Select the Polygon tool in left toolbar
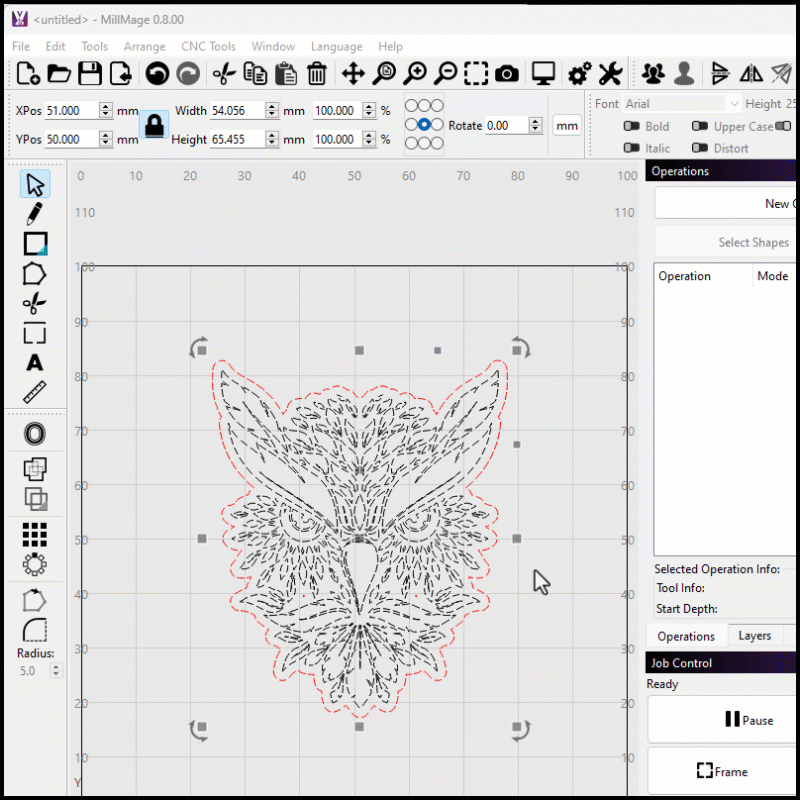 35,273
